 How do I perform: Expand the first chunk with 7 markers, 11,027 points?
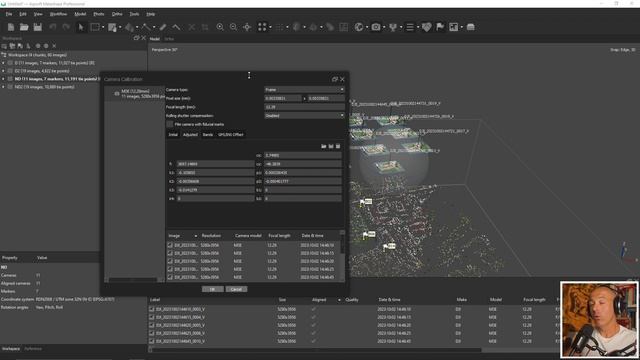coord(3,63)
